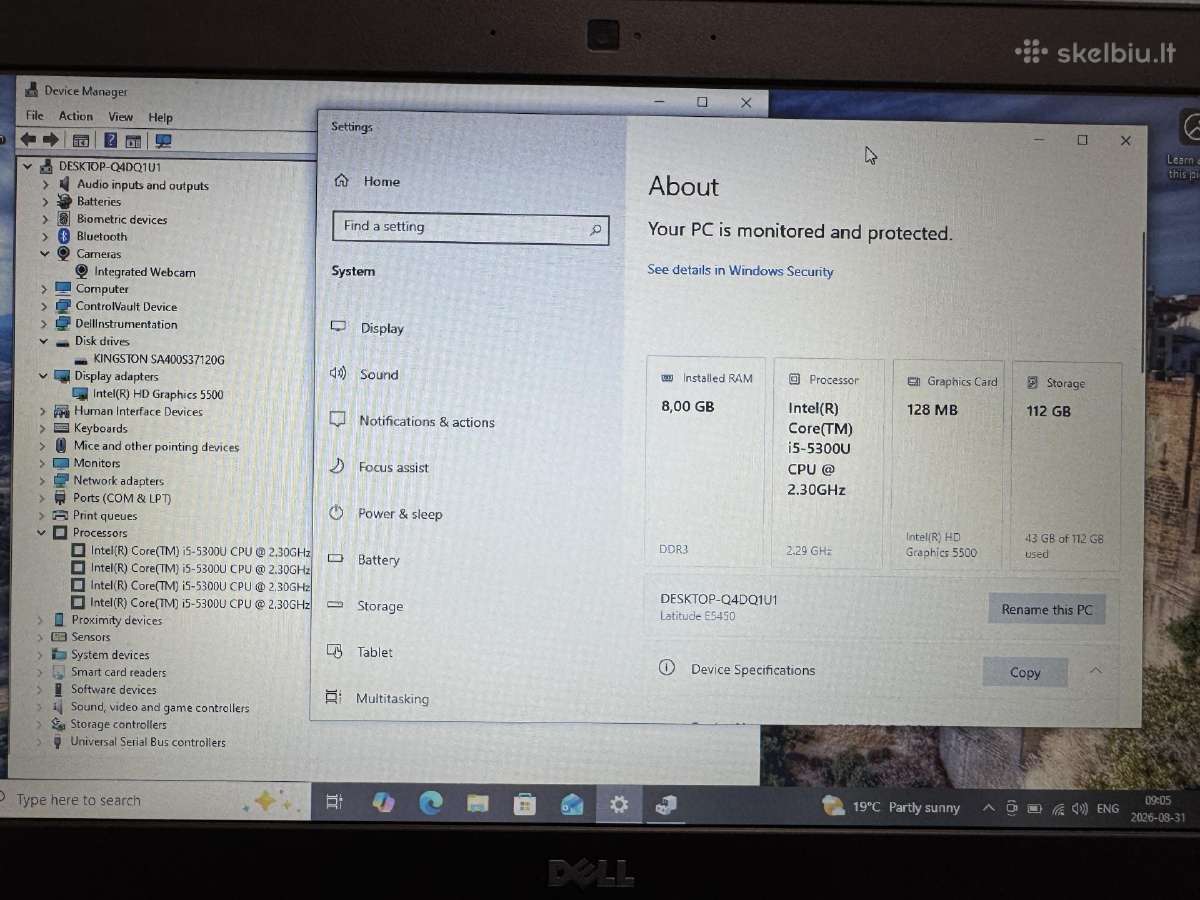Click the Wi-Fi icon in system tray
This screenshot has width=1200, height=900.
(1058, 808)
